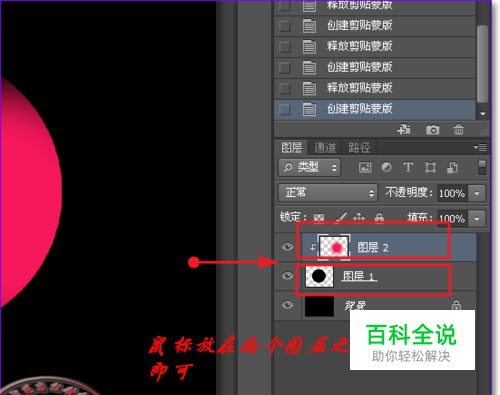Click History panel scroll down arrow
Screen dimensions: 500x395
482,114
